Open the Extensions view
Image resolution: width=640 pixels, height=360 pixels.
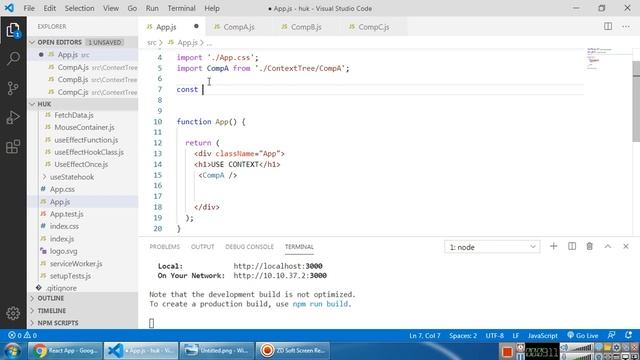[x=13, y=147]
